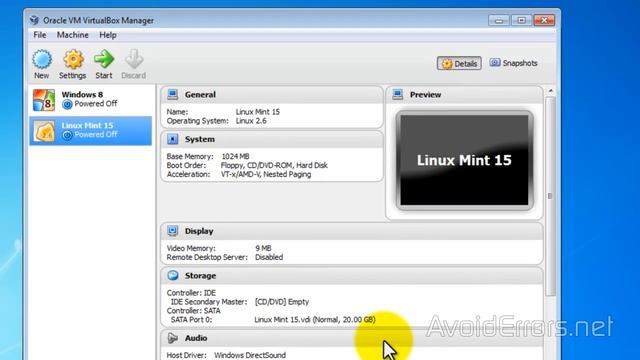Open the Machine menu
640x360 pixels.
(x=73, y=35)
